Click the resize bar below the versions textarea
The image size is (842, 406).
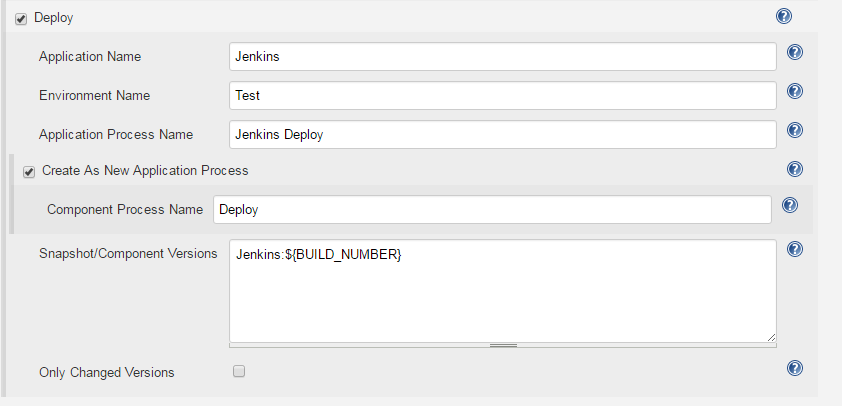[x=503, y=345]
